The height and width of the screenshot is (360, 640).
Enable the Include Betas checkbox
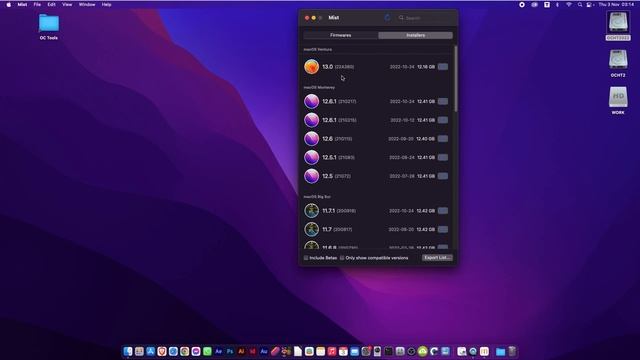[306, 258]
